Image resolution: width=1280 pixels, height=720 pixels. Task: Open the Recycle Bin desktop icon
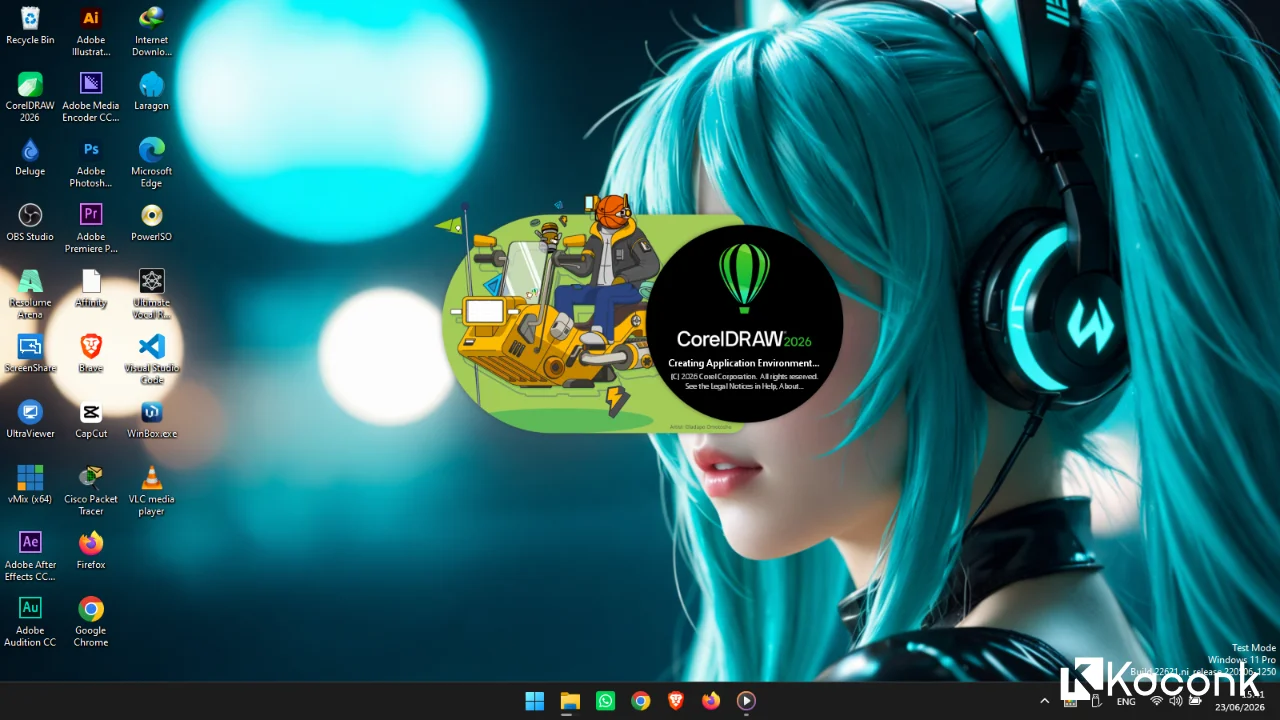[30, 27]
